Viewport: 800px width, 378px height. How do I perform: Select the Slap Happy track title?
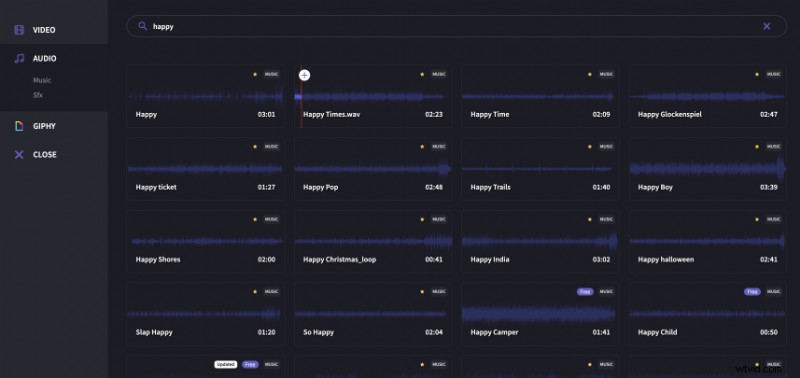click(x=154, y=332)
